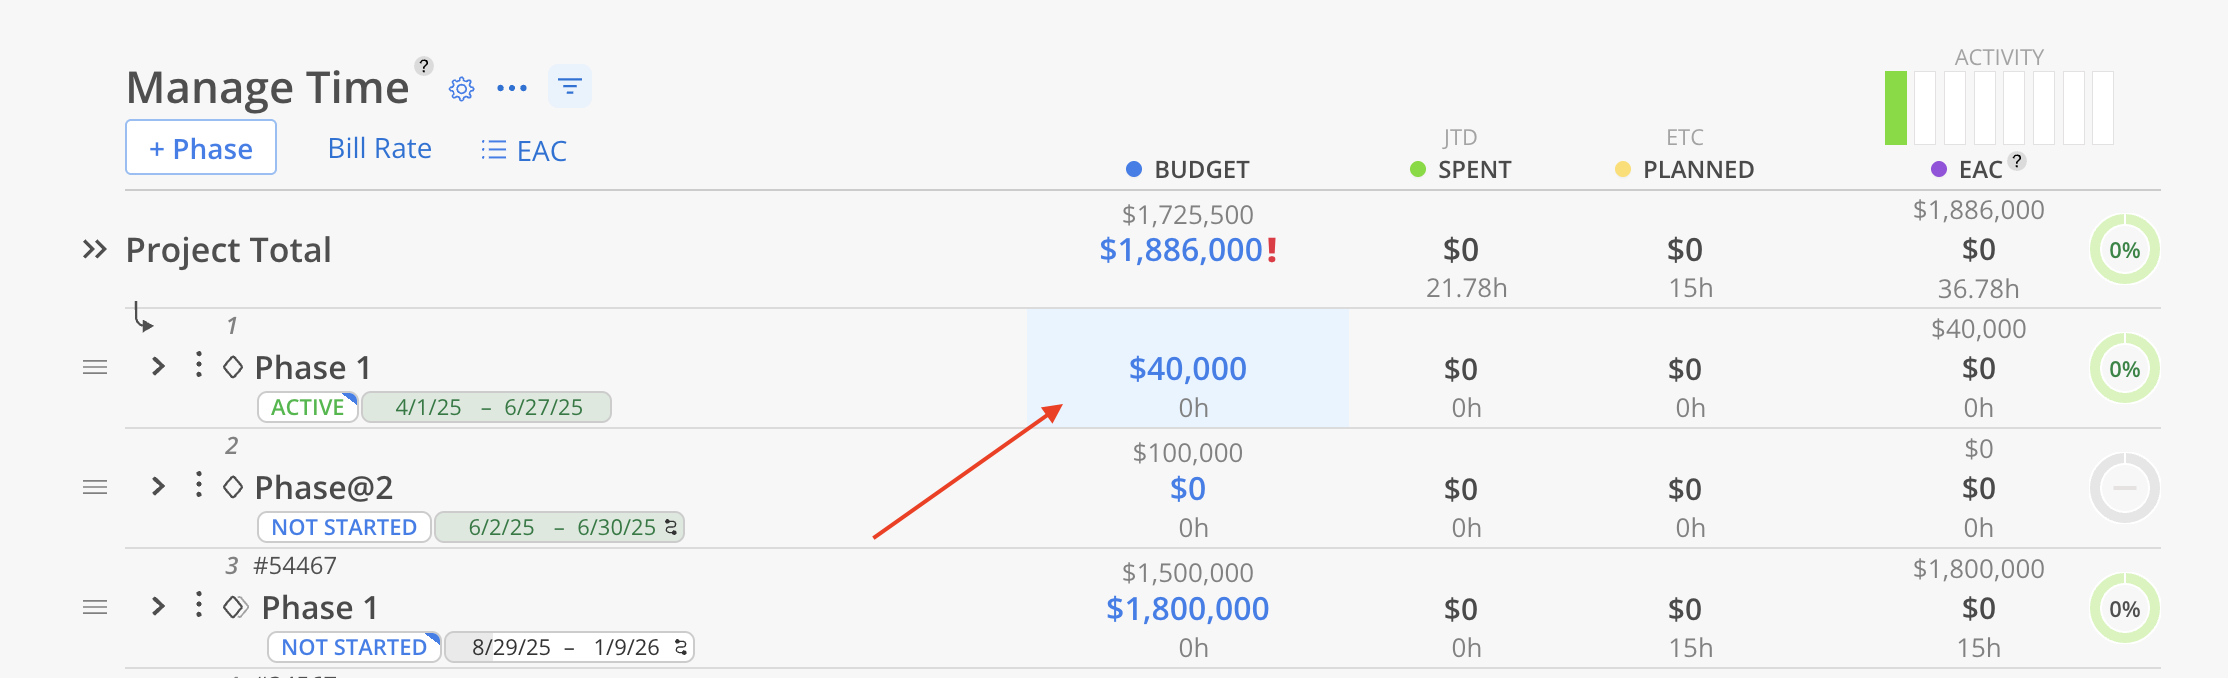This screenshot has width=2228, height=678.
Task: Add a new phase with + Phase
Action: click(x=201, y=148)
